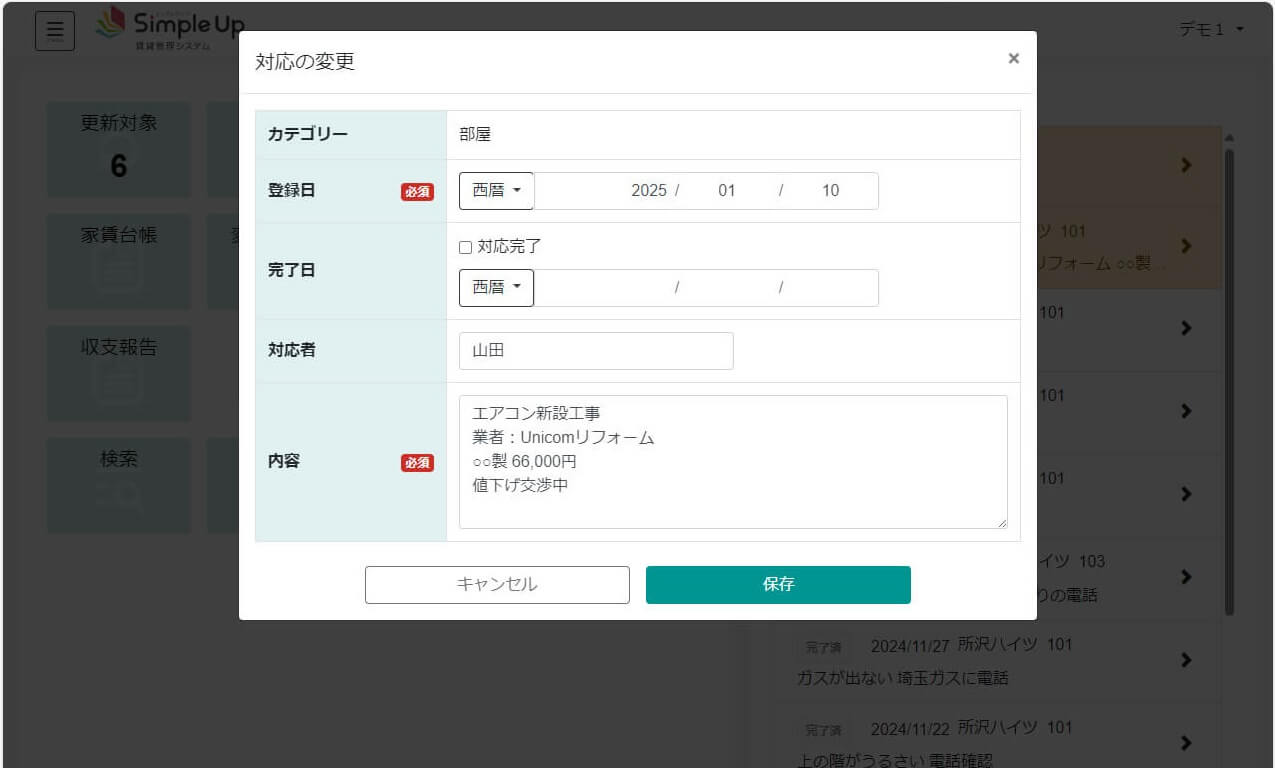Open the hamburger menu icon
Image resolution: width=1275 pixels, height=768 pixels.
pos(55,32)
